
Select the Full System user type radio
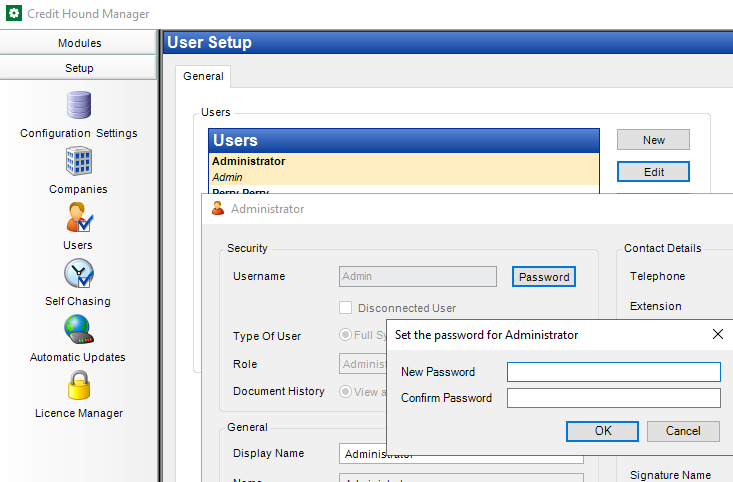coord(345,335)
